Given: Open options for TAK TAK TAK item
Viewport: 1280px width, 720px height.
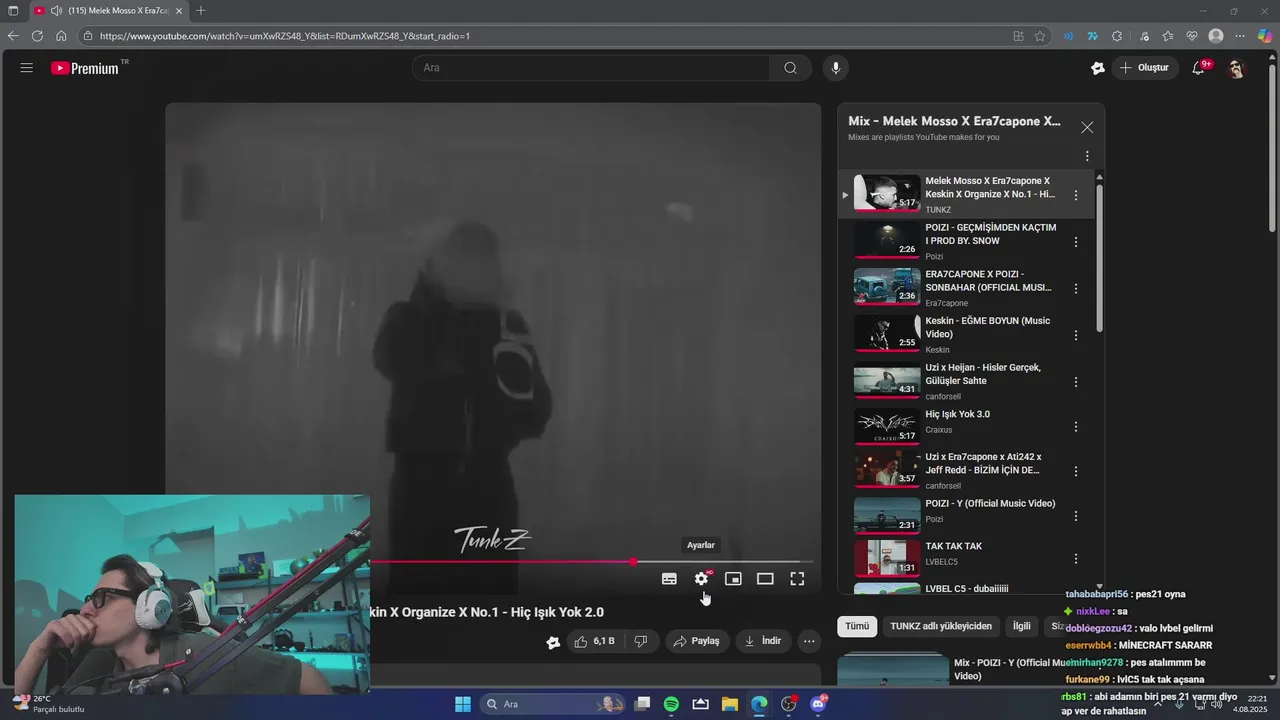Looking at the screenshot, I should click(x=1076, y=559).
